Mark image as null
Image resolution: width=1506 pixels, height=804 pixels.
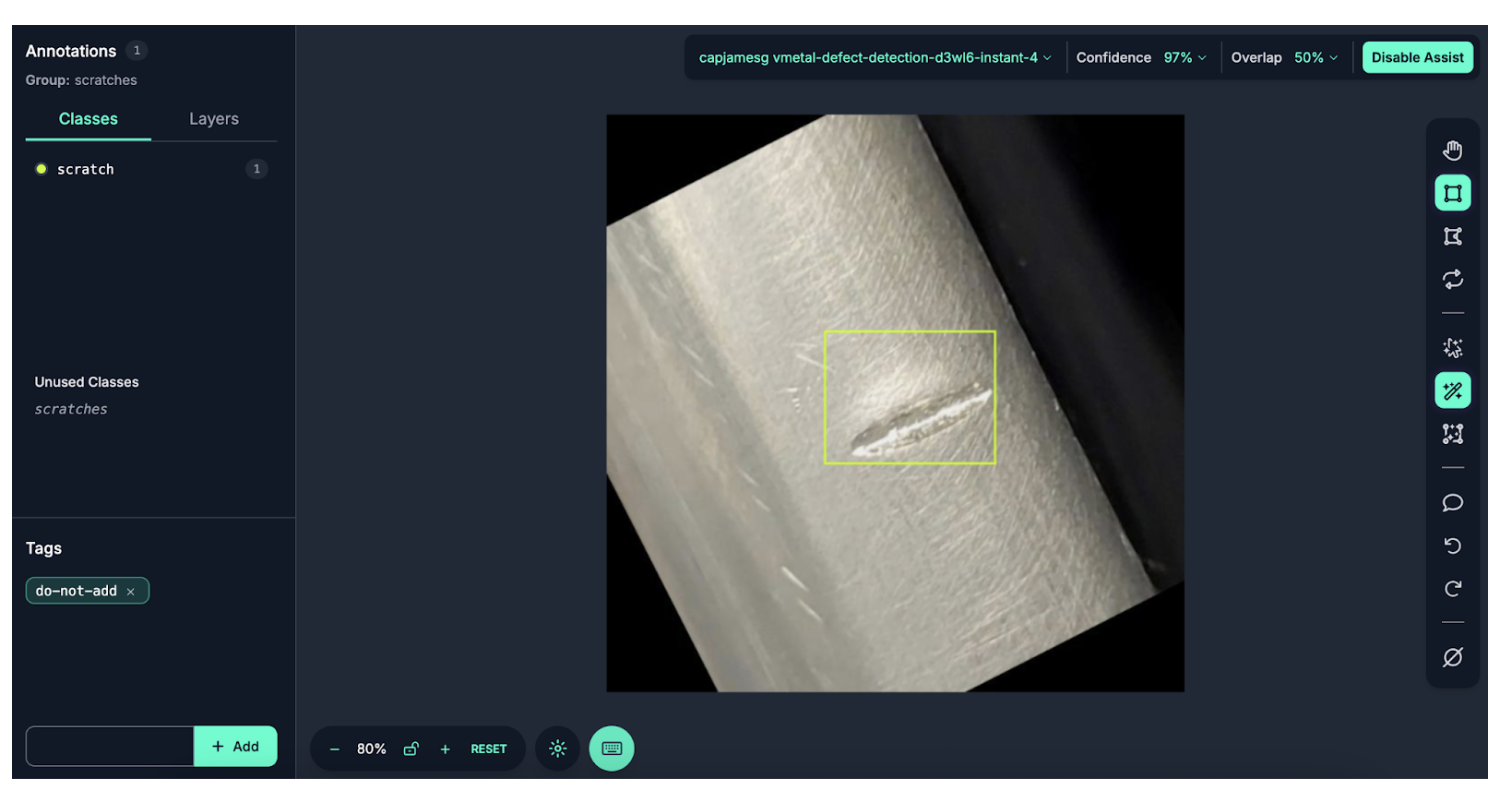[x=1452, y=657]
